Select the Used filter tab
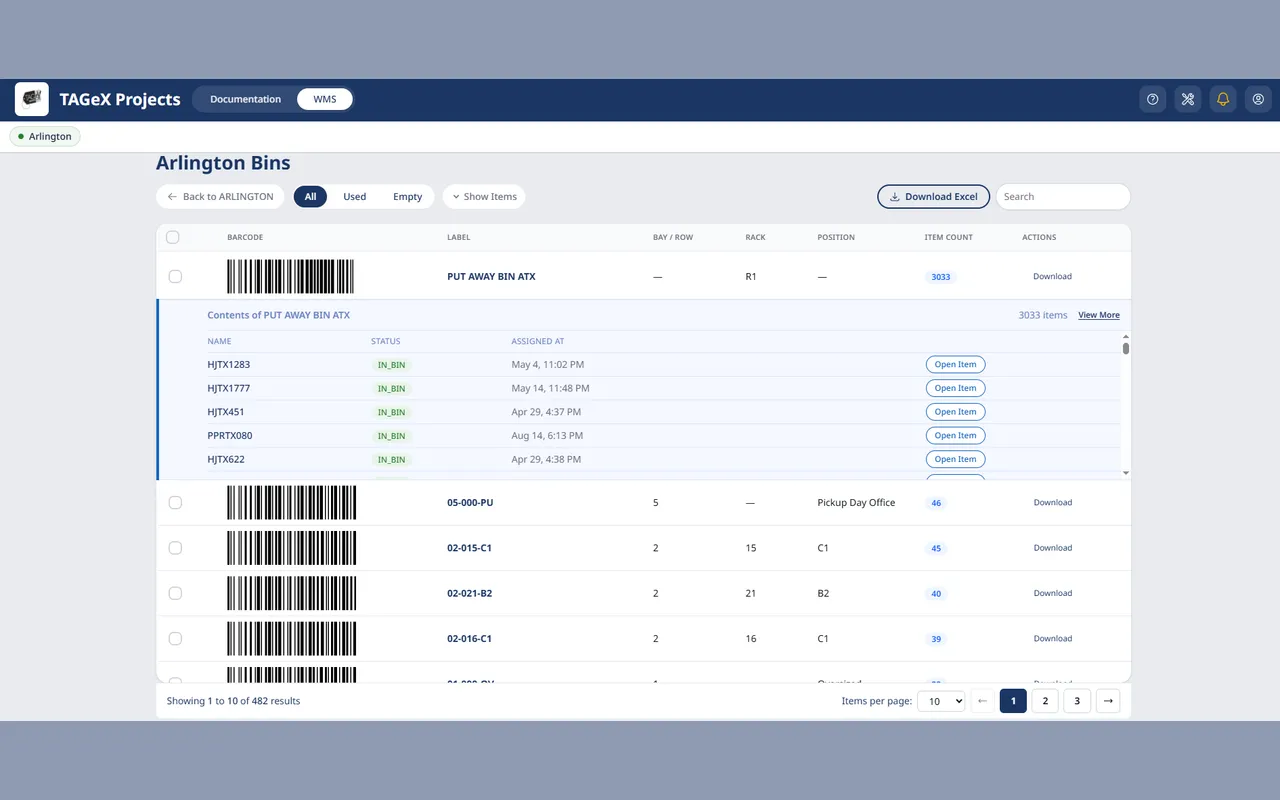Image resolution: width=1280 pixels, height=800 pixels. tap(355, 197)
